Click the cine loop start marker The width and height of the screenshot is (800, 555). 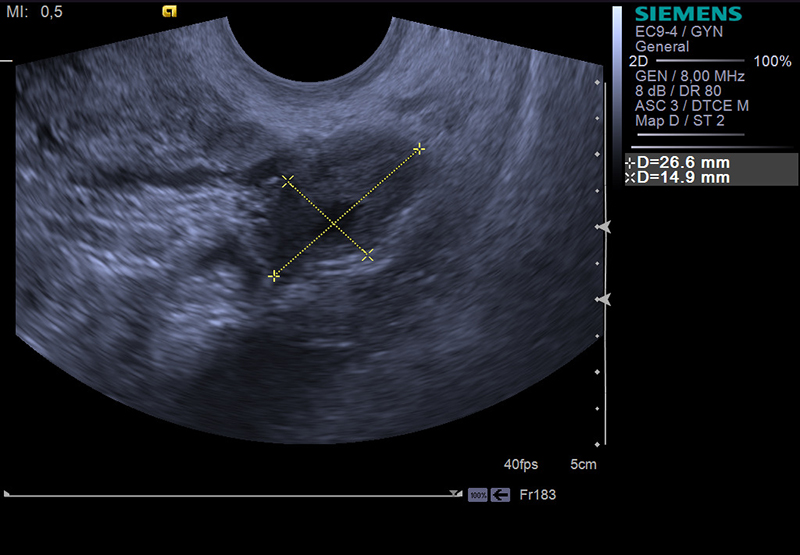point(7,493)
